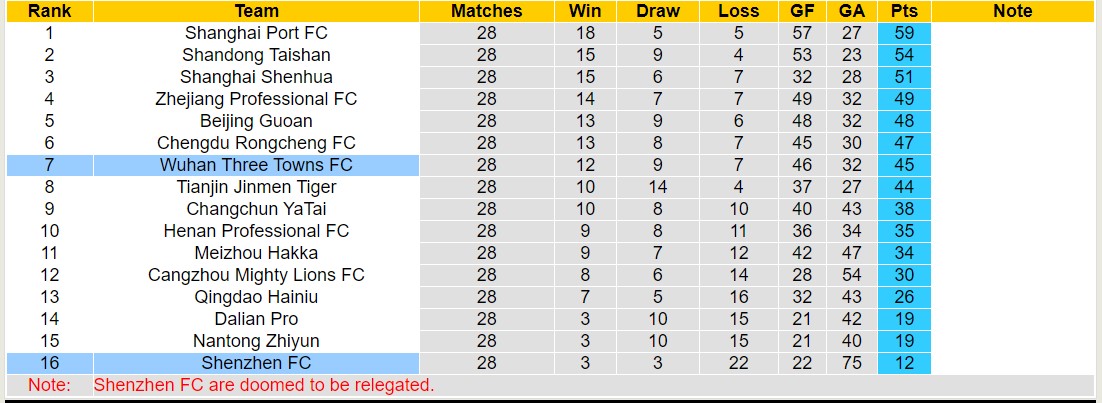Click the Wuhan Three Towns FC row

469,165
